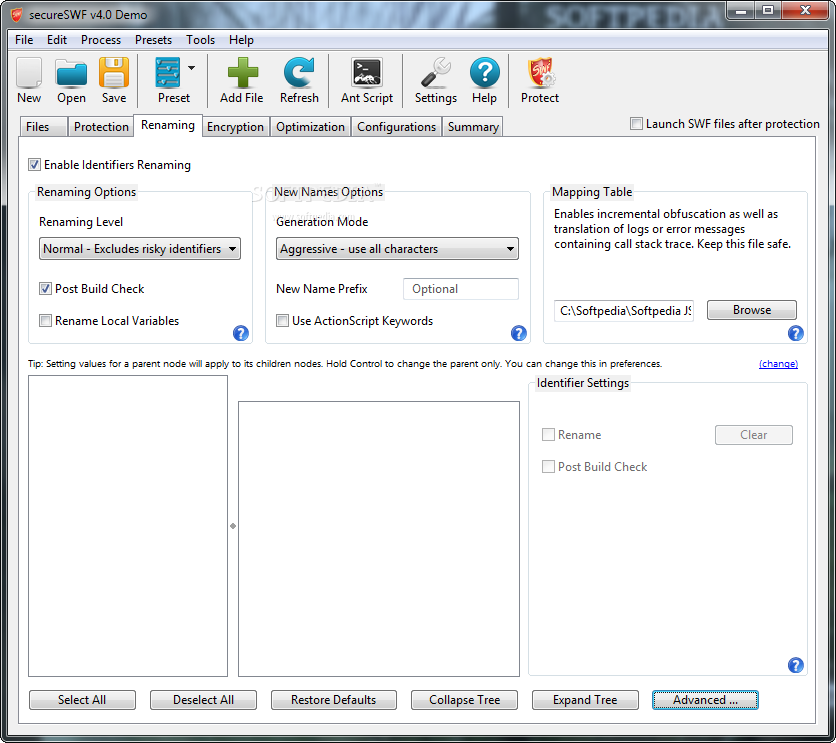Click help icon in New Names Options group
This screenshot has height=743, width=836.
tap(519, 333)
